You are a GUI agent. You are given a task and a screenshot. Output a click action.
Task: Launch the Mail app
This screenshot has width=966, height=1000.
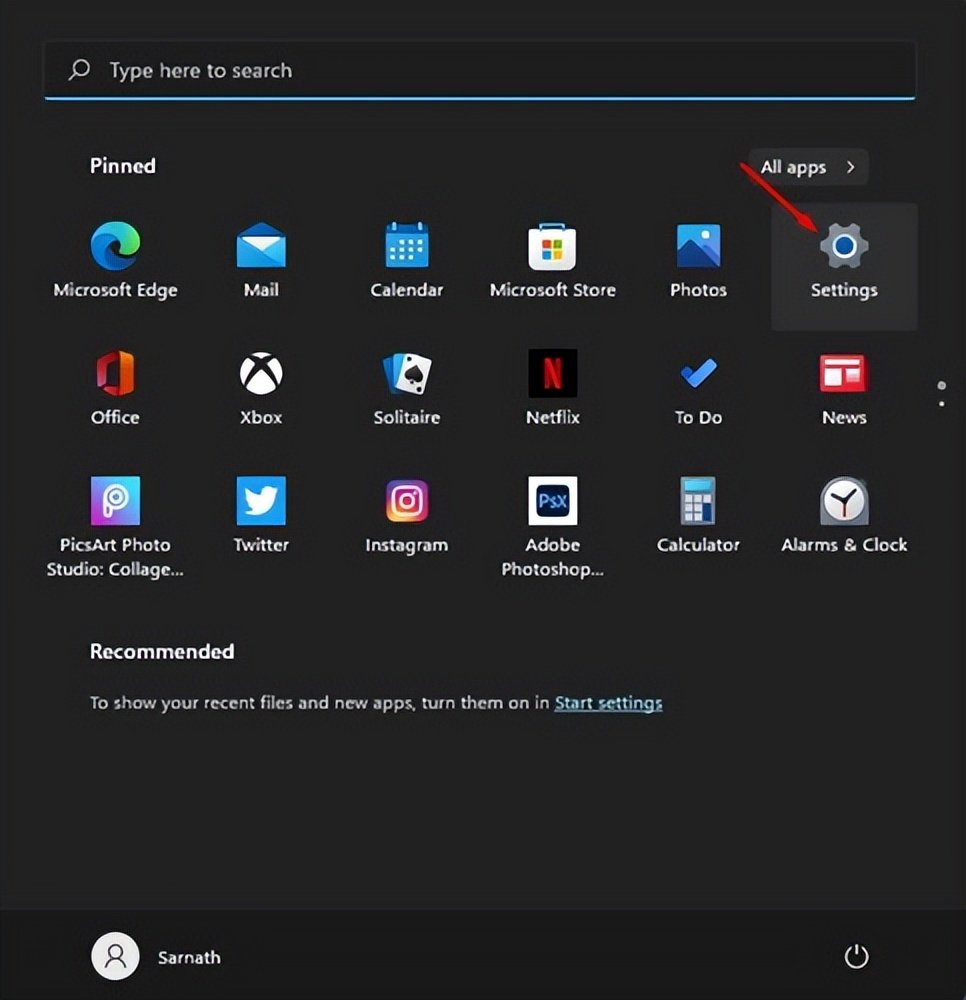pos(261,261)
